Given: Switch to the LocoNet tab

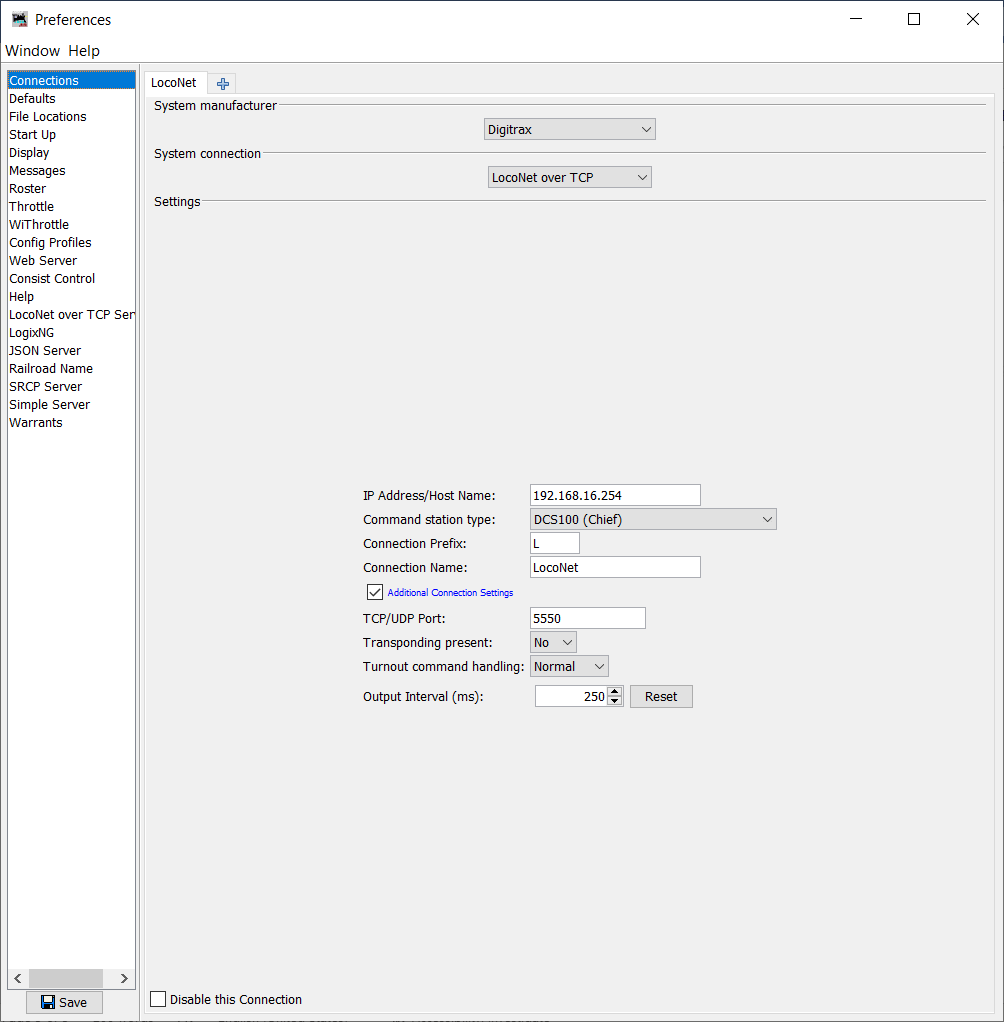Looking at the screenshot, I should pyautogui.click(x=174, y=83).
